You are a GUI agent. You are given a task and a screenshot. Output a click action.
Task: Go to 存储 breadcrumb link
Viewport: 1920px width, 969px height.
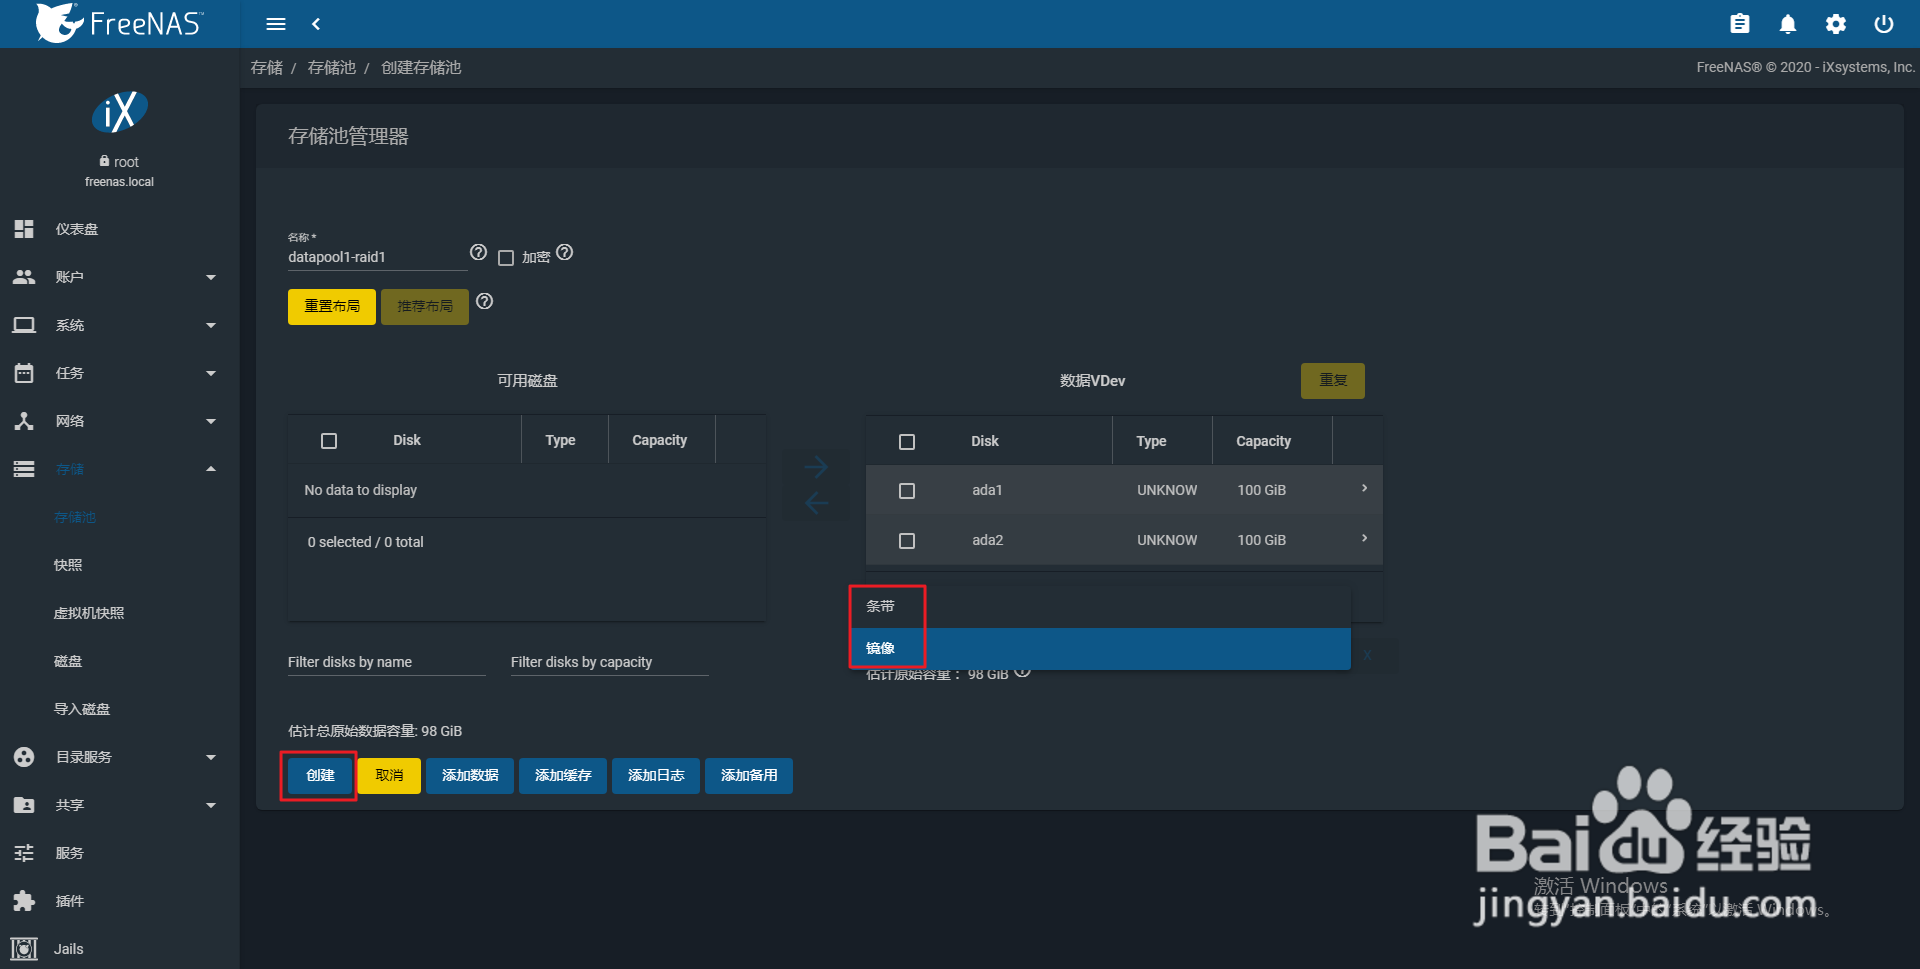(266, 67)
